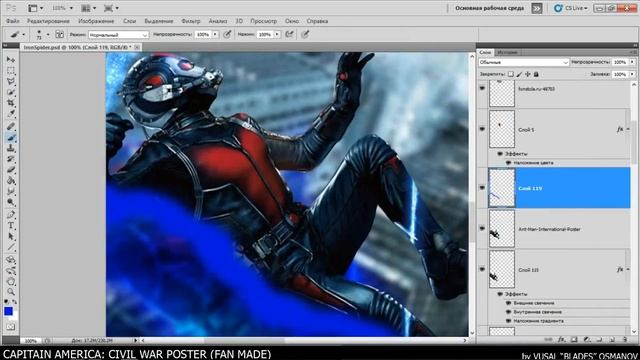Hide the Слой 5 layer
The height and width of the screenshot is (360, 640).
tap(482, 129)
